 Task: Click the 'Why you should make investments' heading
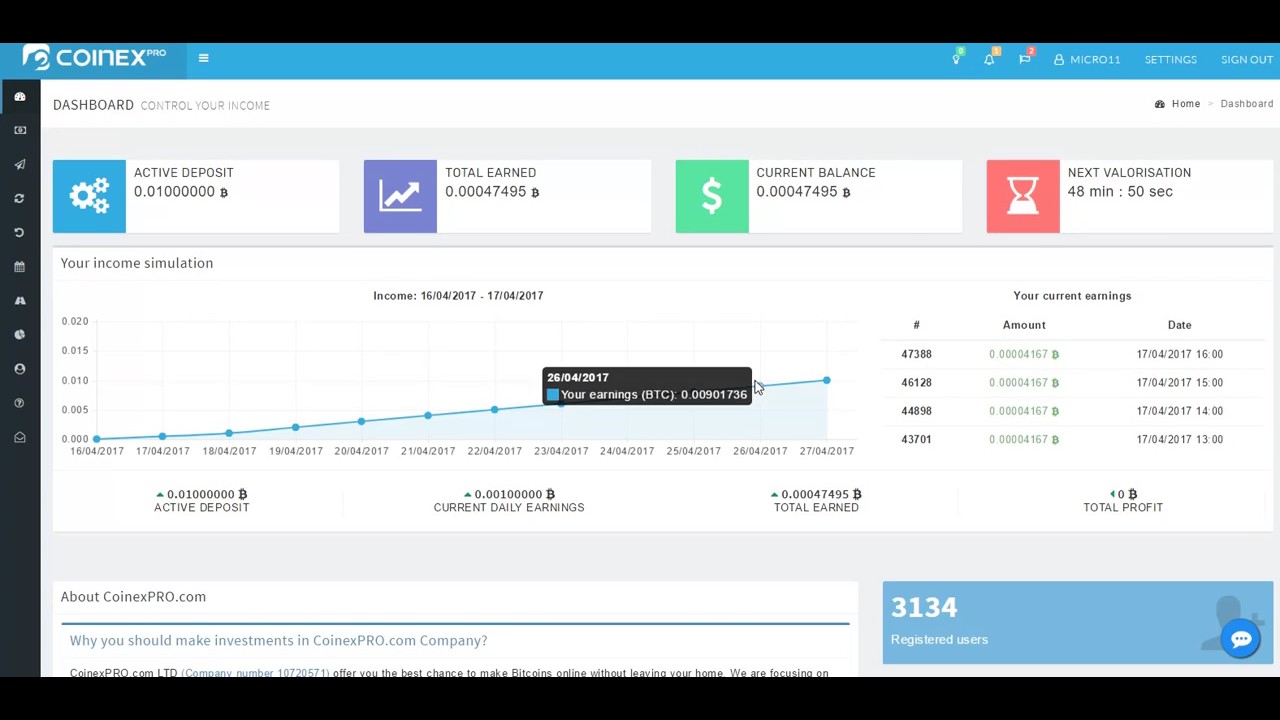click(279, 640)
